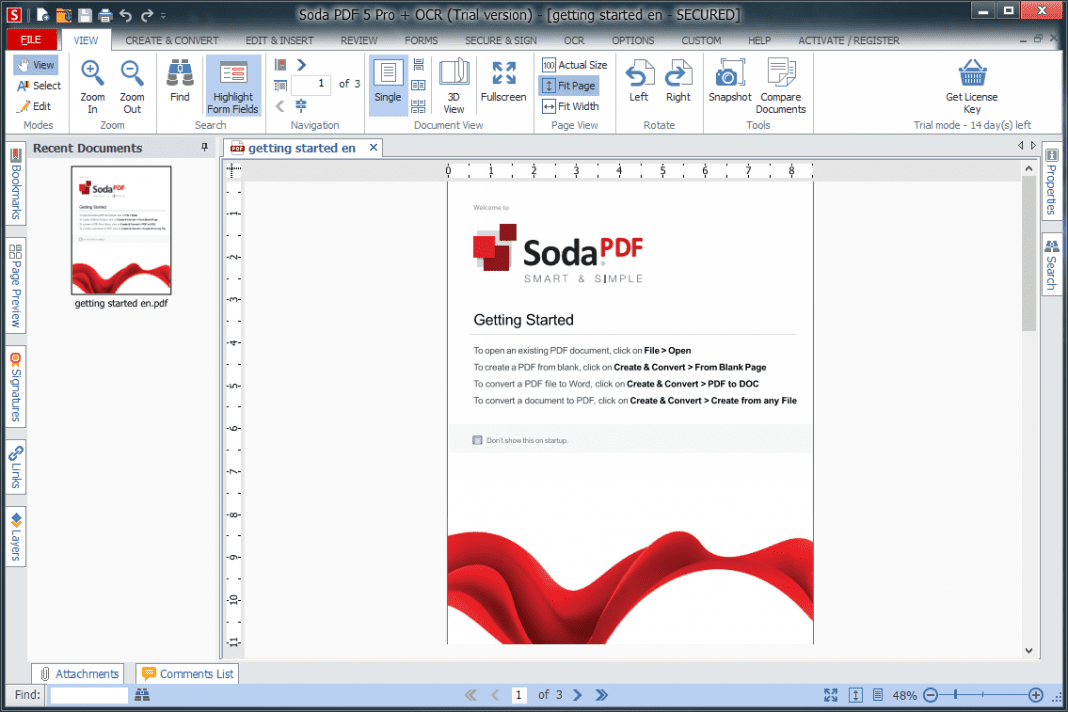
Task: Open the Compare Documents tool
Action: pyautogui.click(x=780, y=85)
